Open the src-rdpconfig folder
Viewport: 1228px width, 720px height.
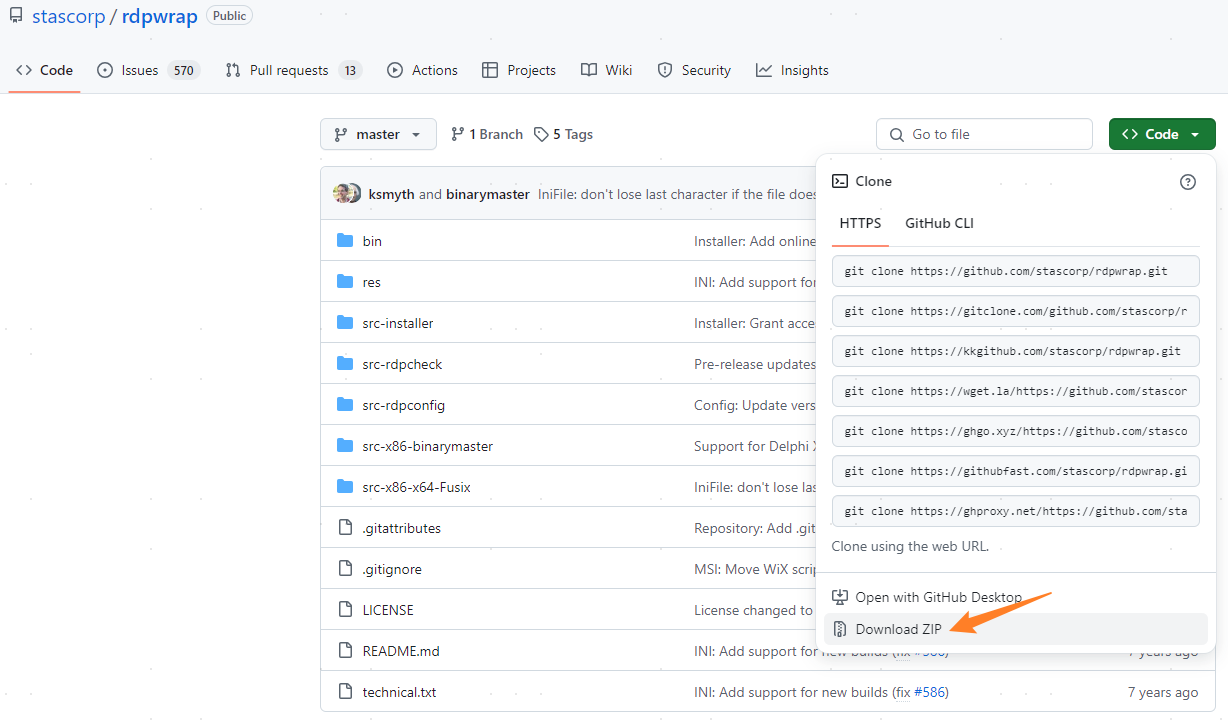[x=404, y=405]
